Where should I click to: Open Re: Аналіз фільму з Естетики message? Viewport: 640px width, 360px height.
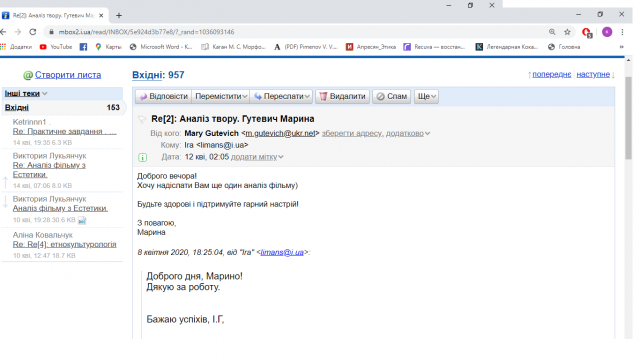click(49, 170)
